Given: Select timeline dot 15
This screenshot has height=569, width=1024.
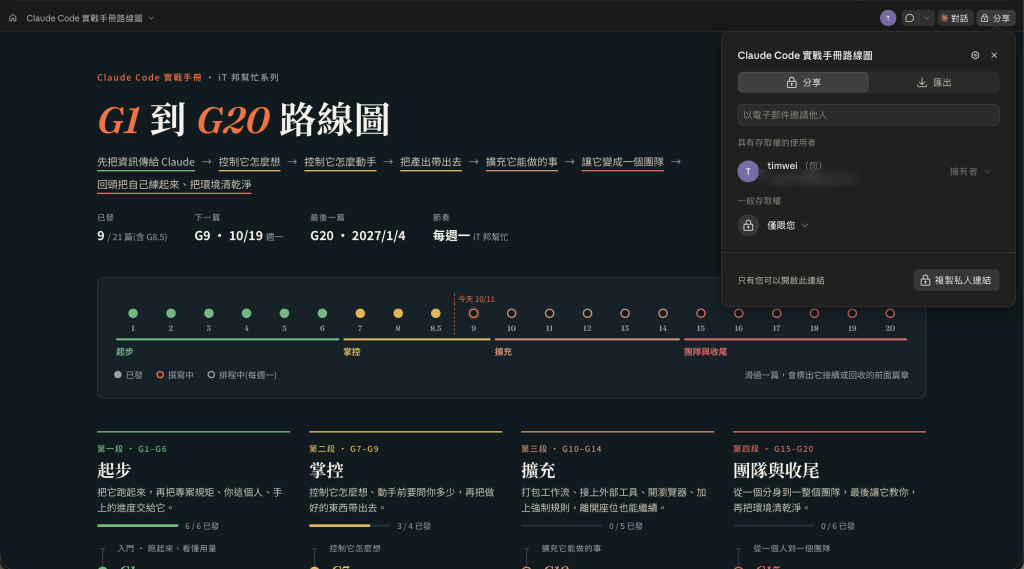Looking at the screenshot, I should [701, 314].
